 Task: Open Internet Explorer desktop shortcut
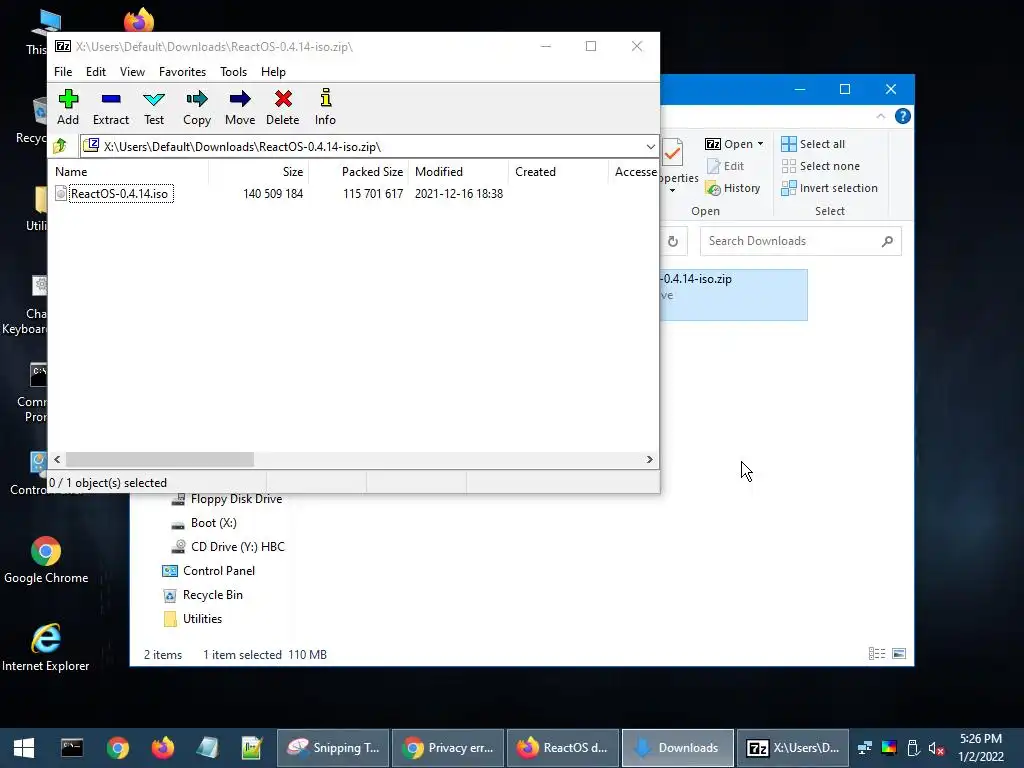tap(46, 648)
